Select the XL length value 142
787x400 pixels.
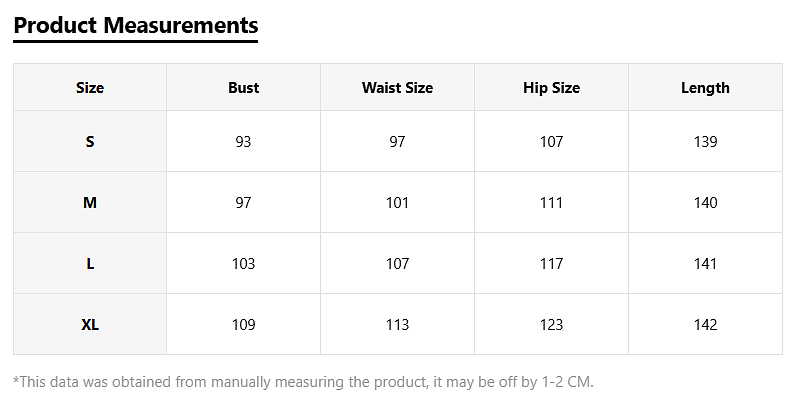[x=705, y=325]
